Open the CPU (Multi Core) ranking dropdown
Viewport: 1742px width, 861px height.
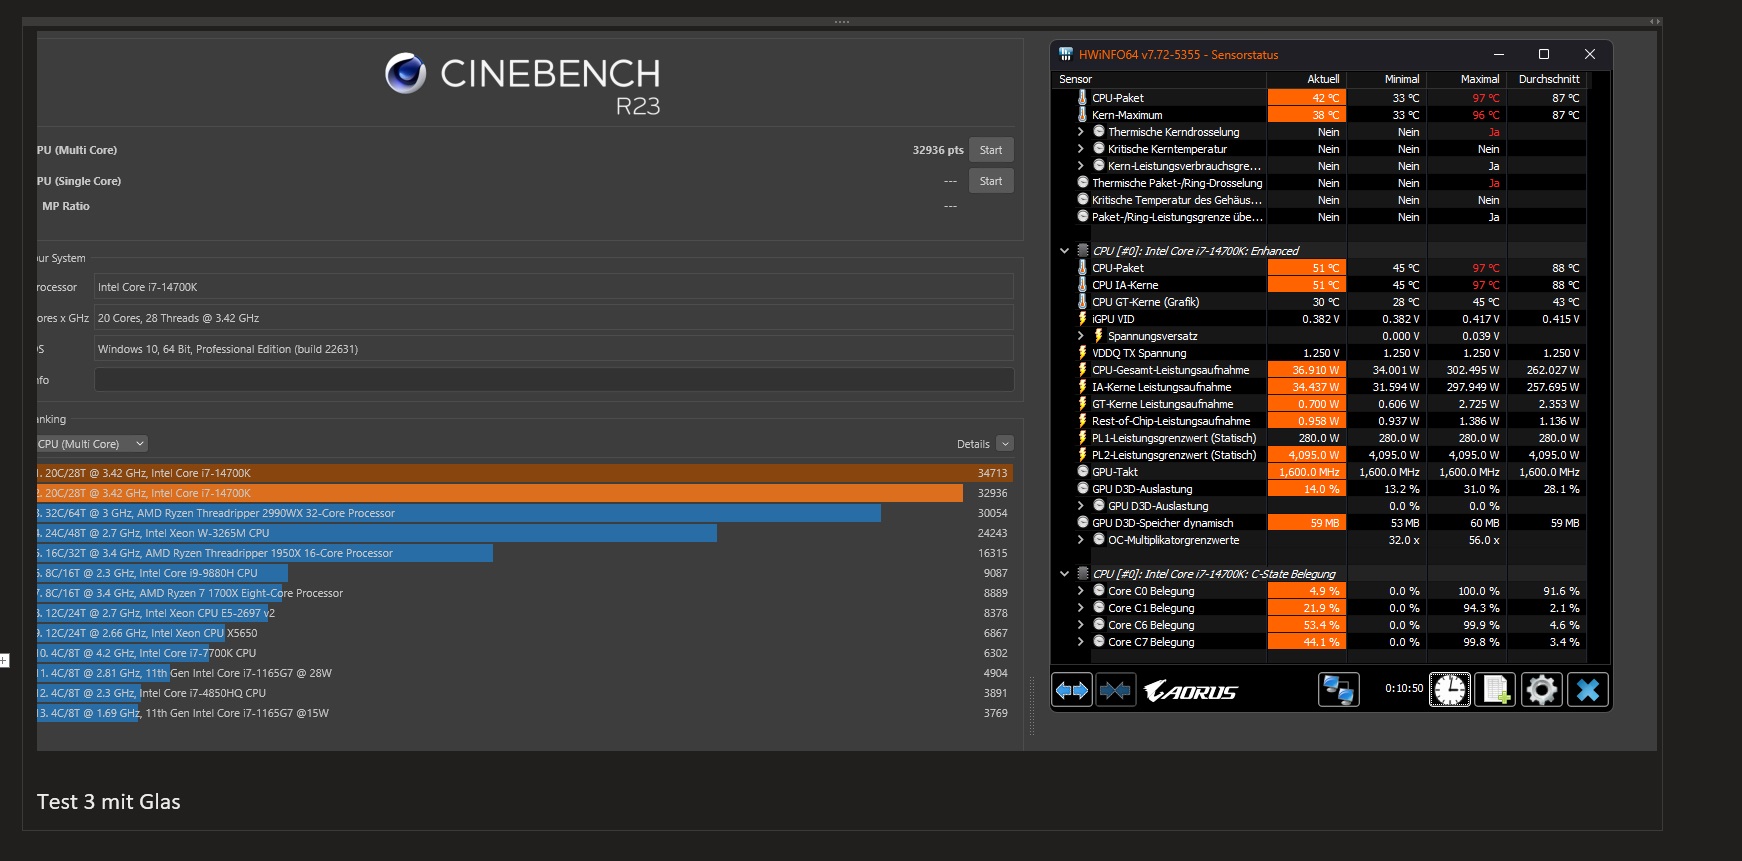pos(92,444)
